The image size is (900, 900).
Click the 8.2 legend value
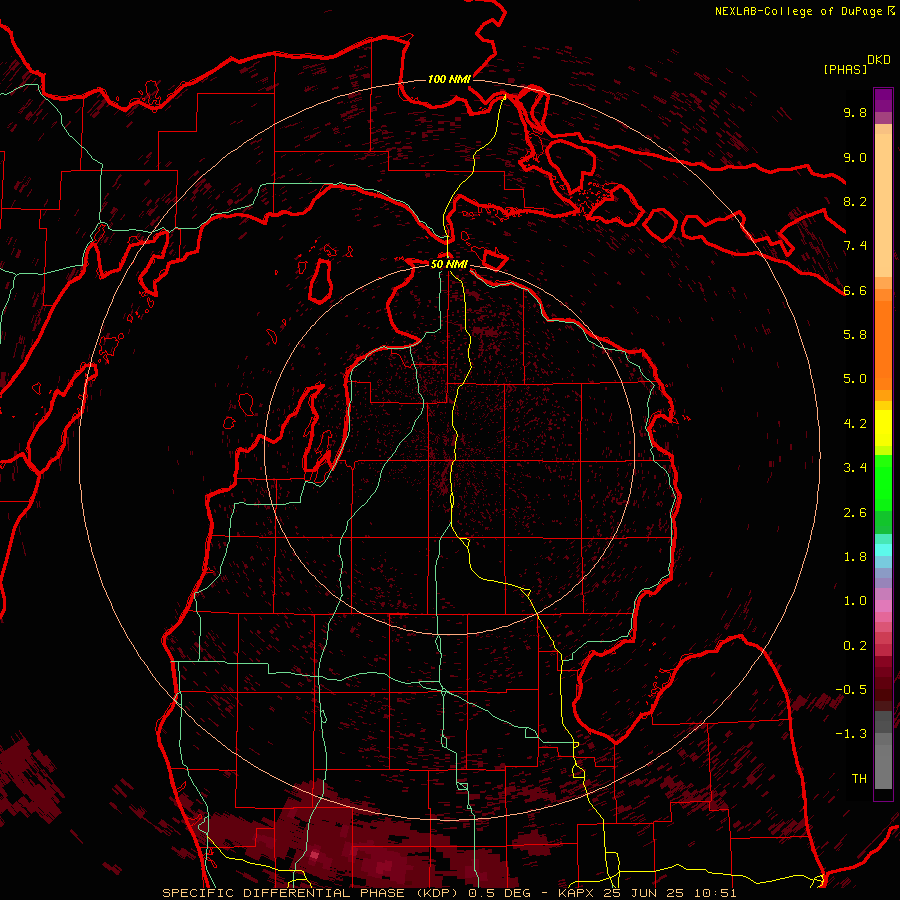(x=855, y=201)
